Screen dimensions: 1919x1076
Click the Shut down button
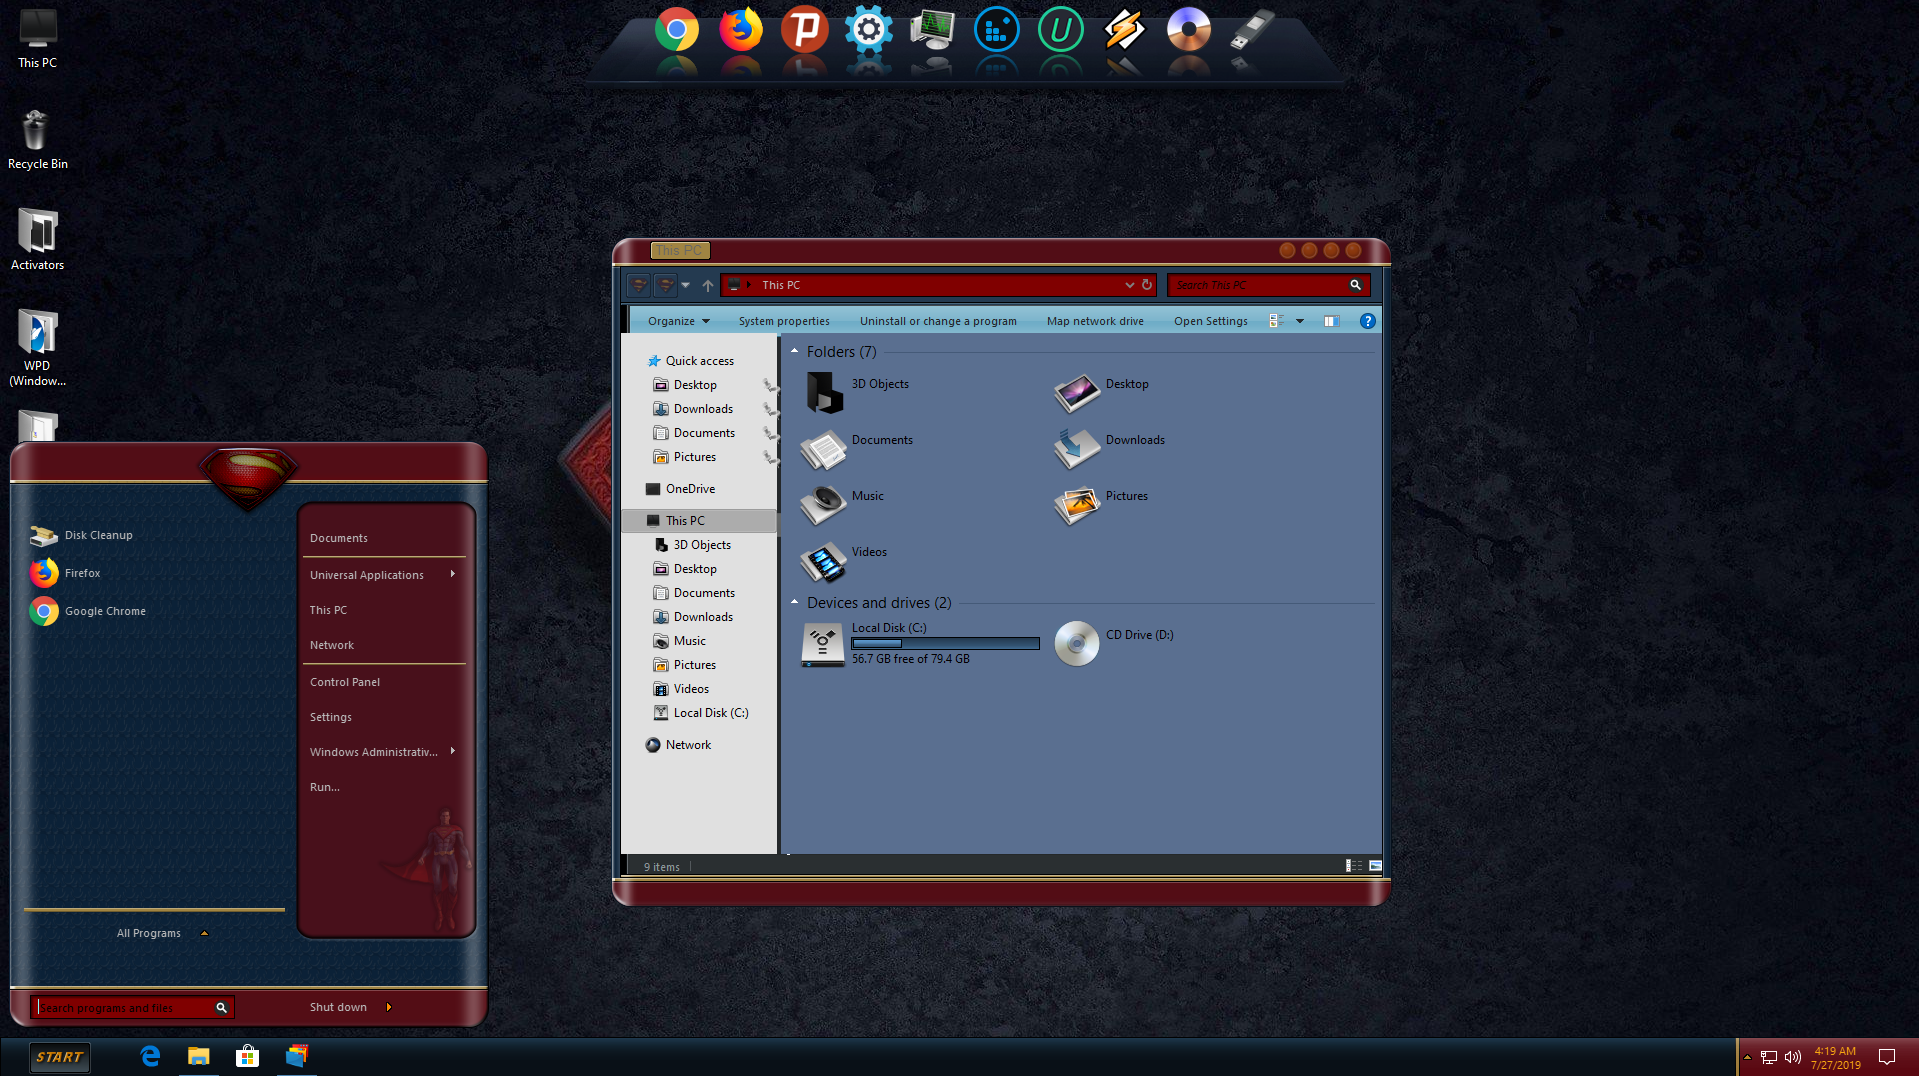pos(338,1007)
